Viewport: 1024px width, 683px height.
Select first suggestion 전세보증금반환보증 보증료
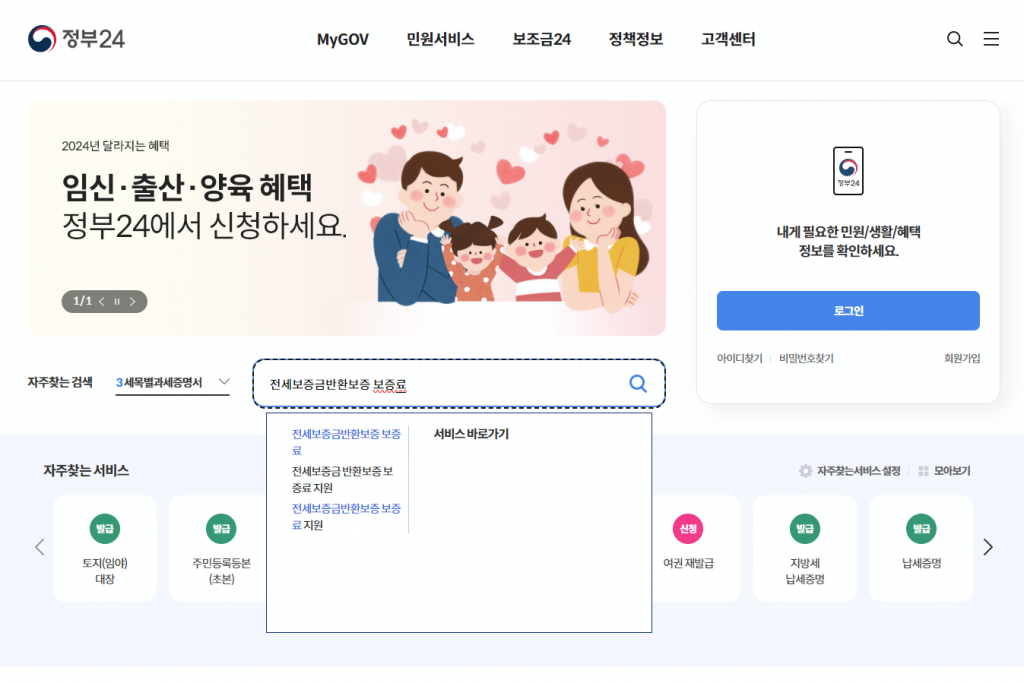pos(346,442)
